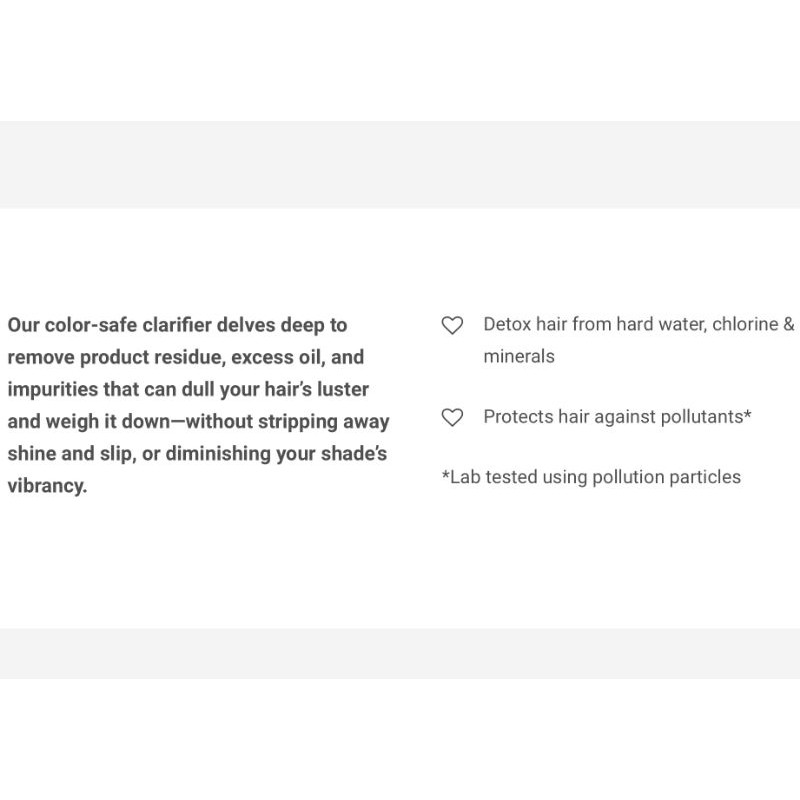
Task: Click the '*Lab tested using pollution particles' footnote
Action: pos(591,477)
